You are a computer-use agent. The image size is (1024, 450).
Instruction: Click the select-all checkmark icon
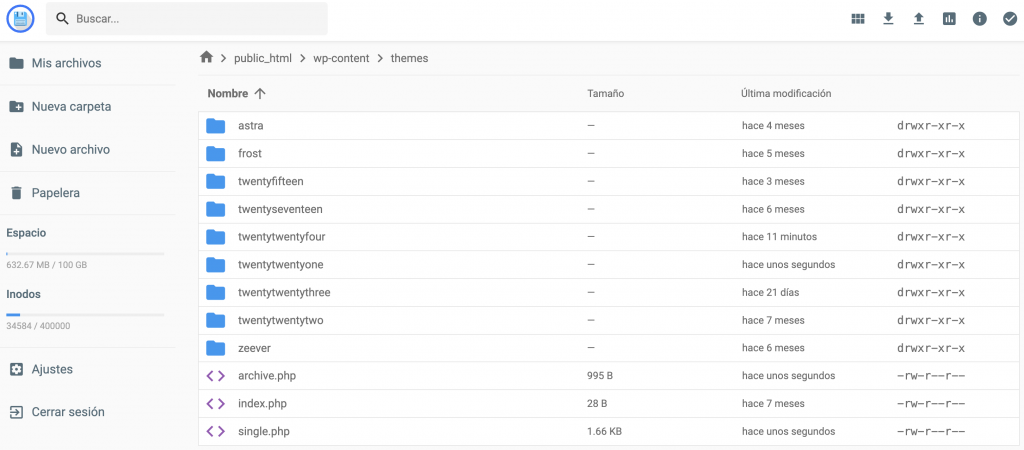coord(1009,19)
